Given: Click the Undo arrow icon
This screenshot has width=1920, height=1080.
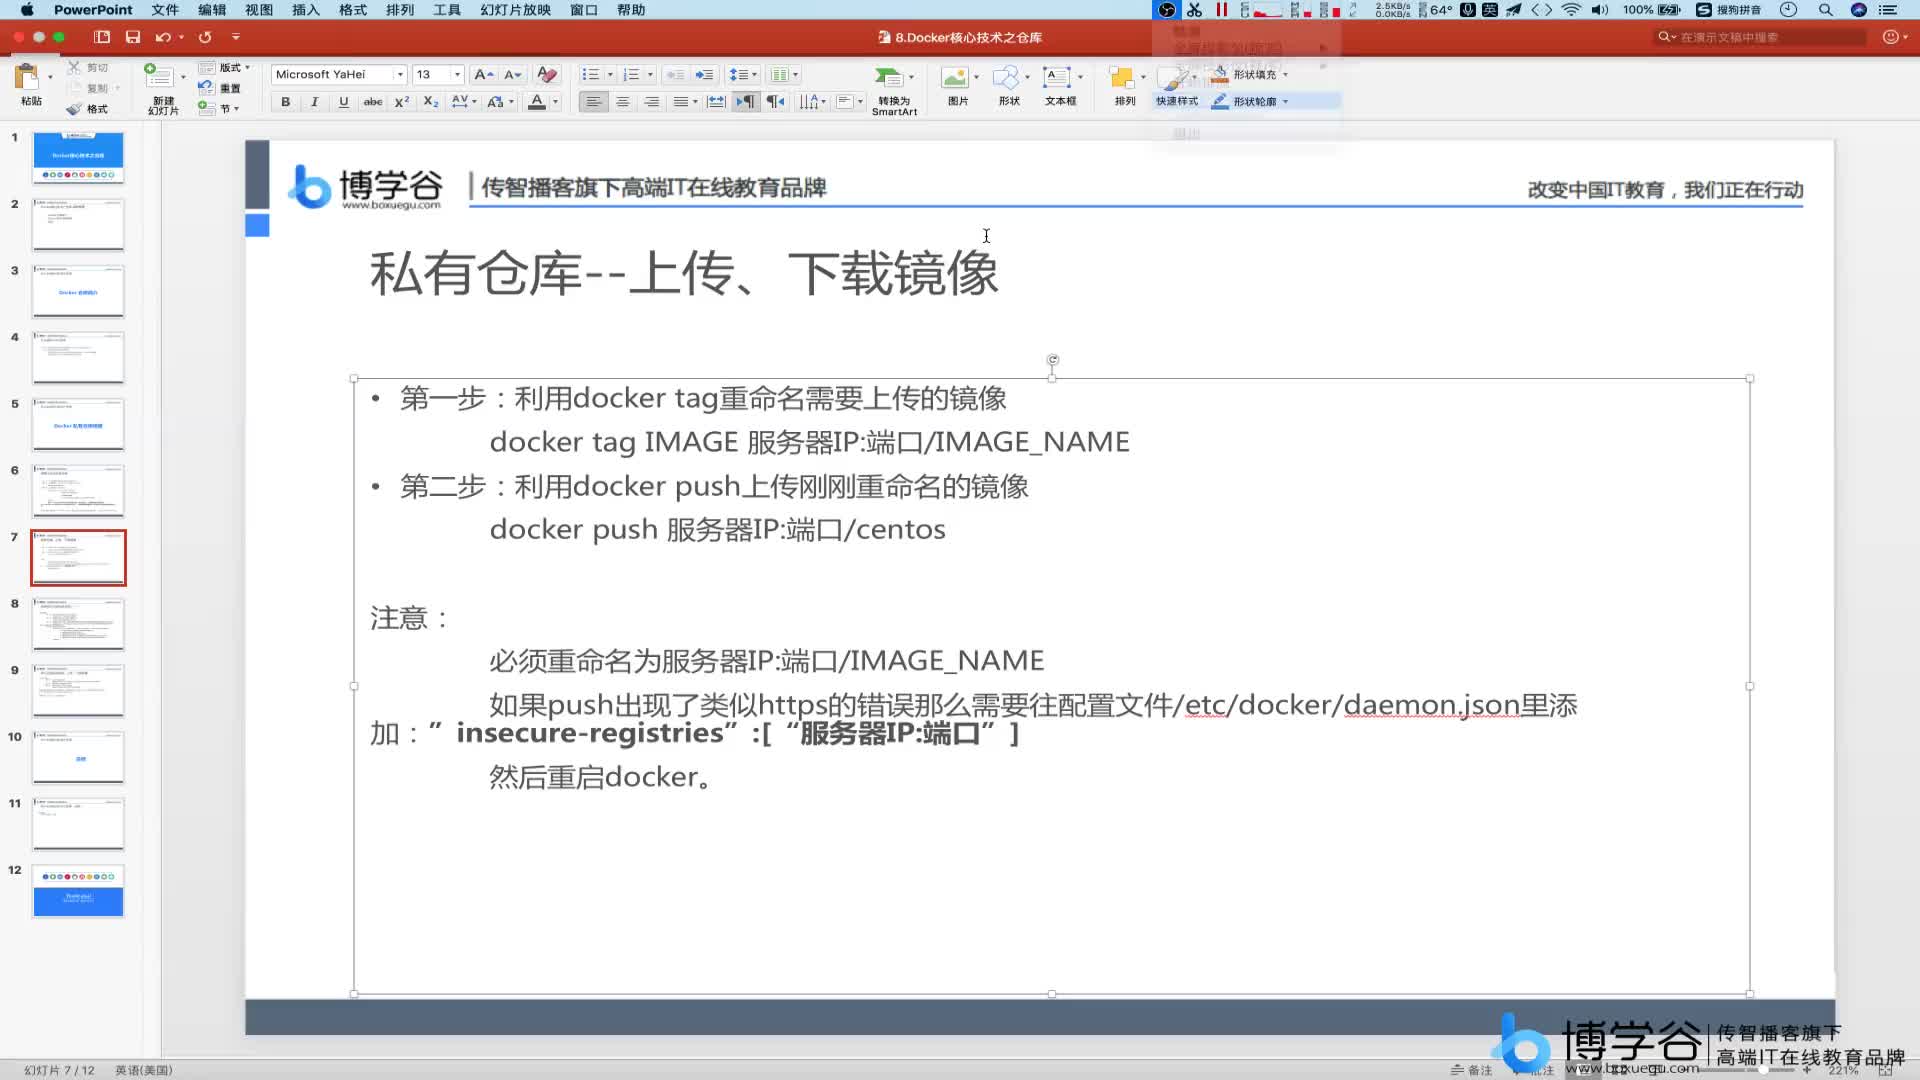Looking at the screenshot, I should coord(163,37).
